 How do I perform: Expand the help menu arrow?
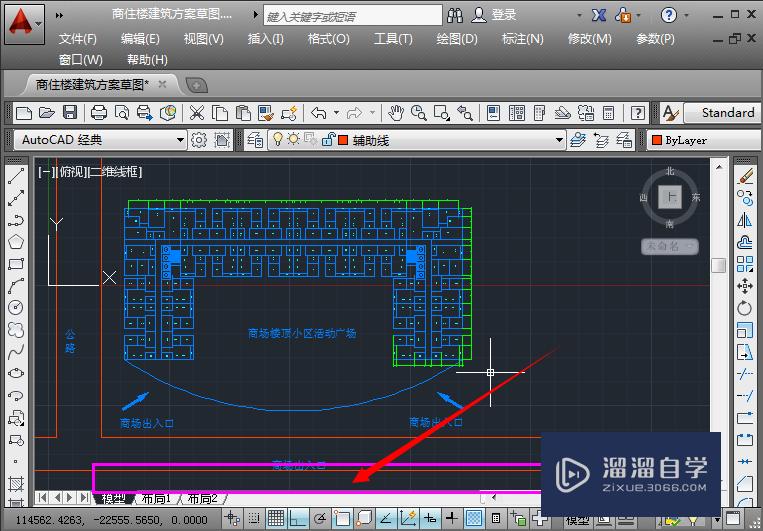[x=686, y=16]
